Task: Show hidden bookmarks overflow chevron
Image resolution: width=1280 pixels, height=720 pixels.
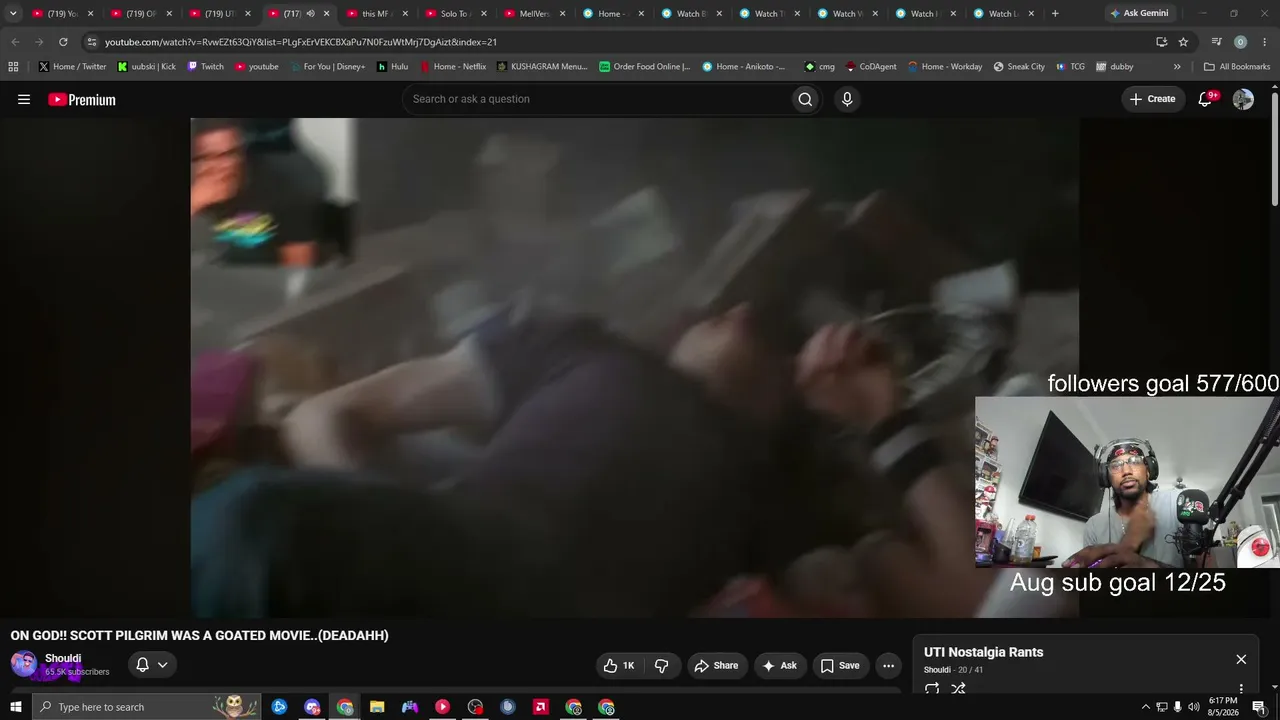Action: pyautogui.click(x=1177, y=67)
